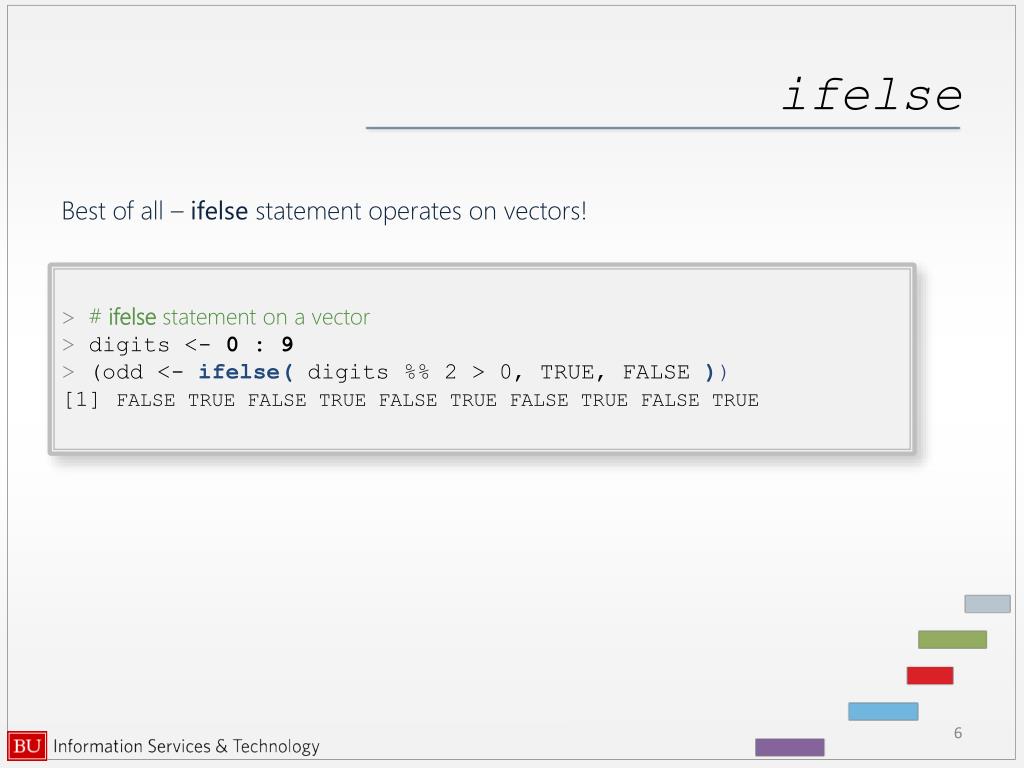Viewport: 1024px width, 768px height.
Task: Click the '[1]' output index marker
Action: pyautogui.click(x=82, y=399)
